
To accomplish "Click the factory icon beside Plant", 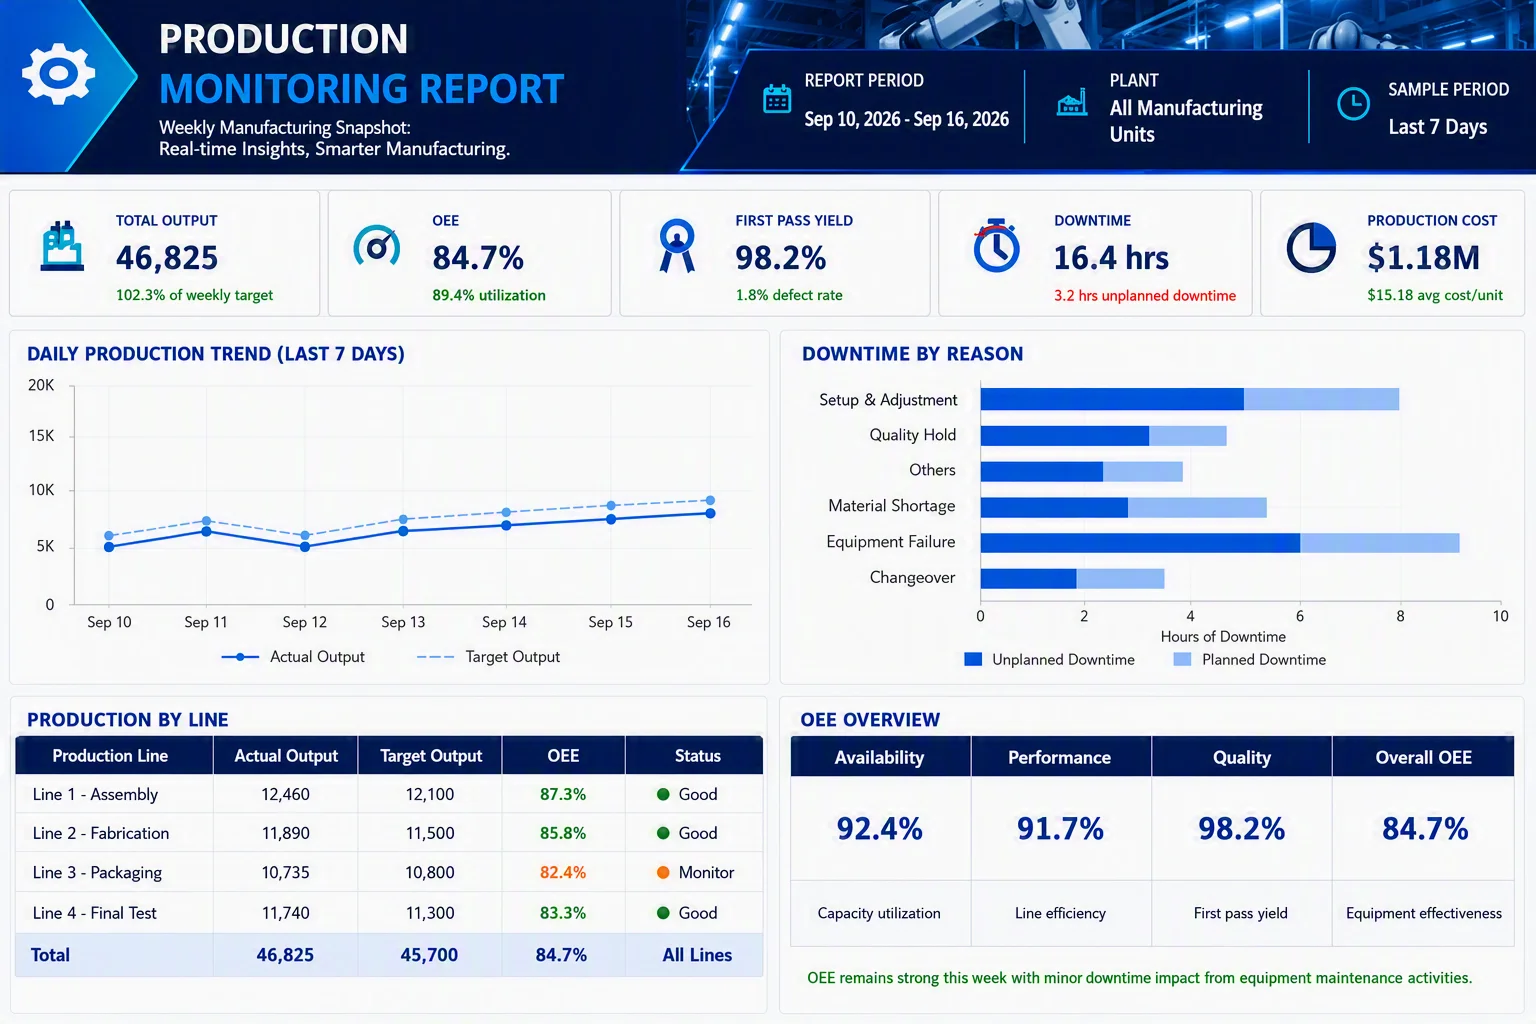I will 1072,103.
